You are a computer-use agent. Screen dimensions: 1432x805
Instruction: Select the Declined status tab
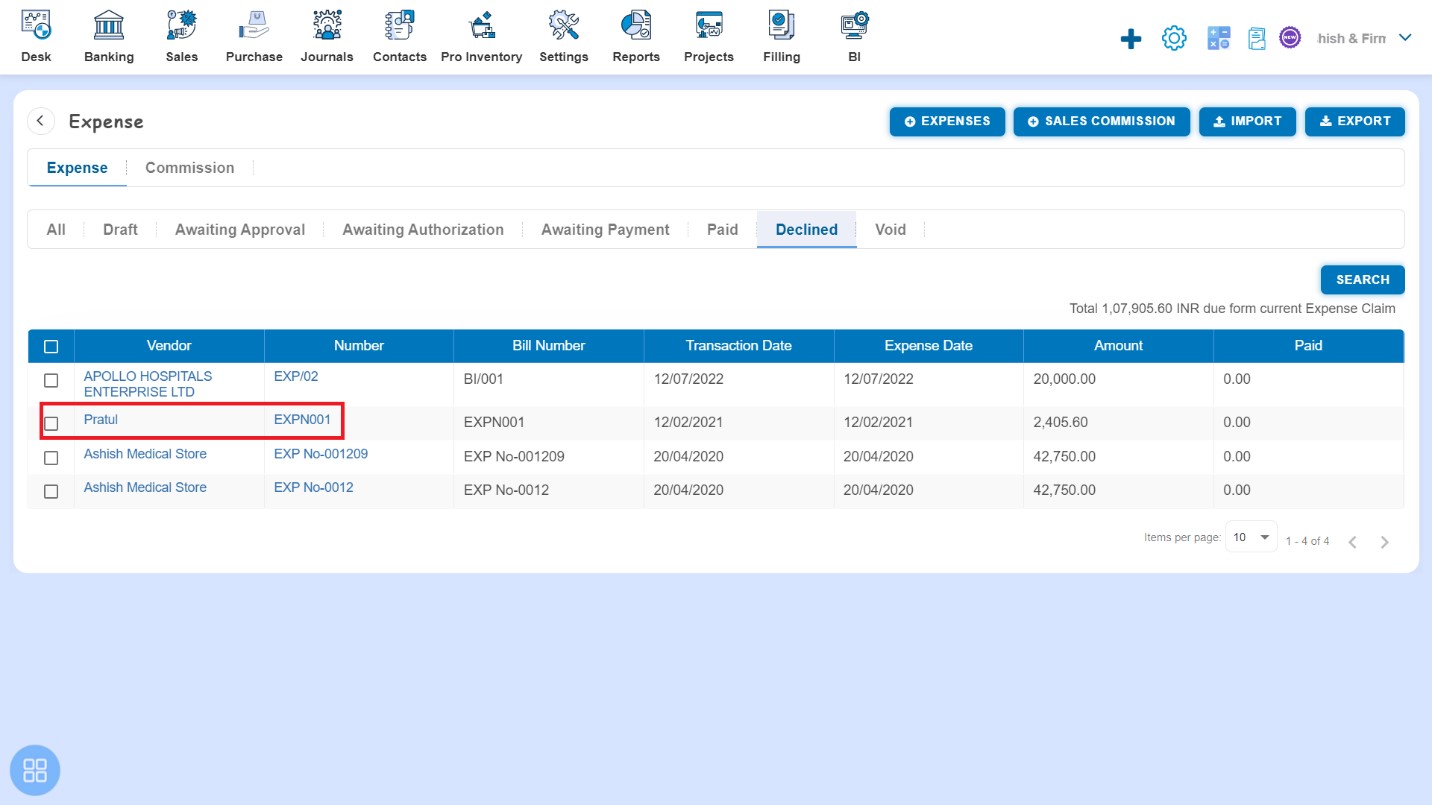coord(807,230)
